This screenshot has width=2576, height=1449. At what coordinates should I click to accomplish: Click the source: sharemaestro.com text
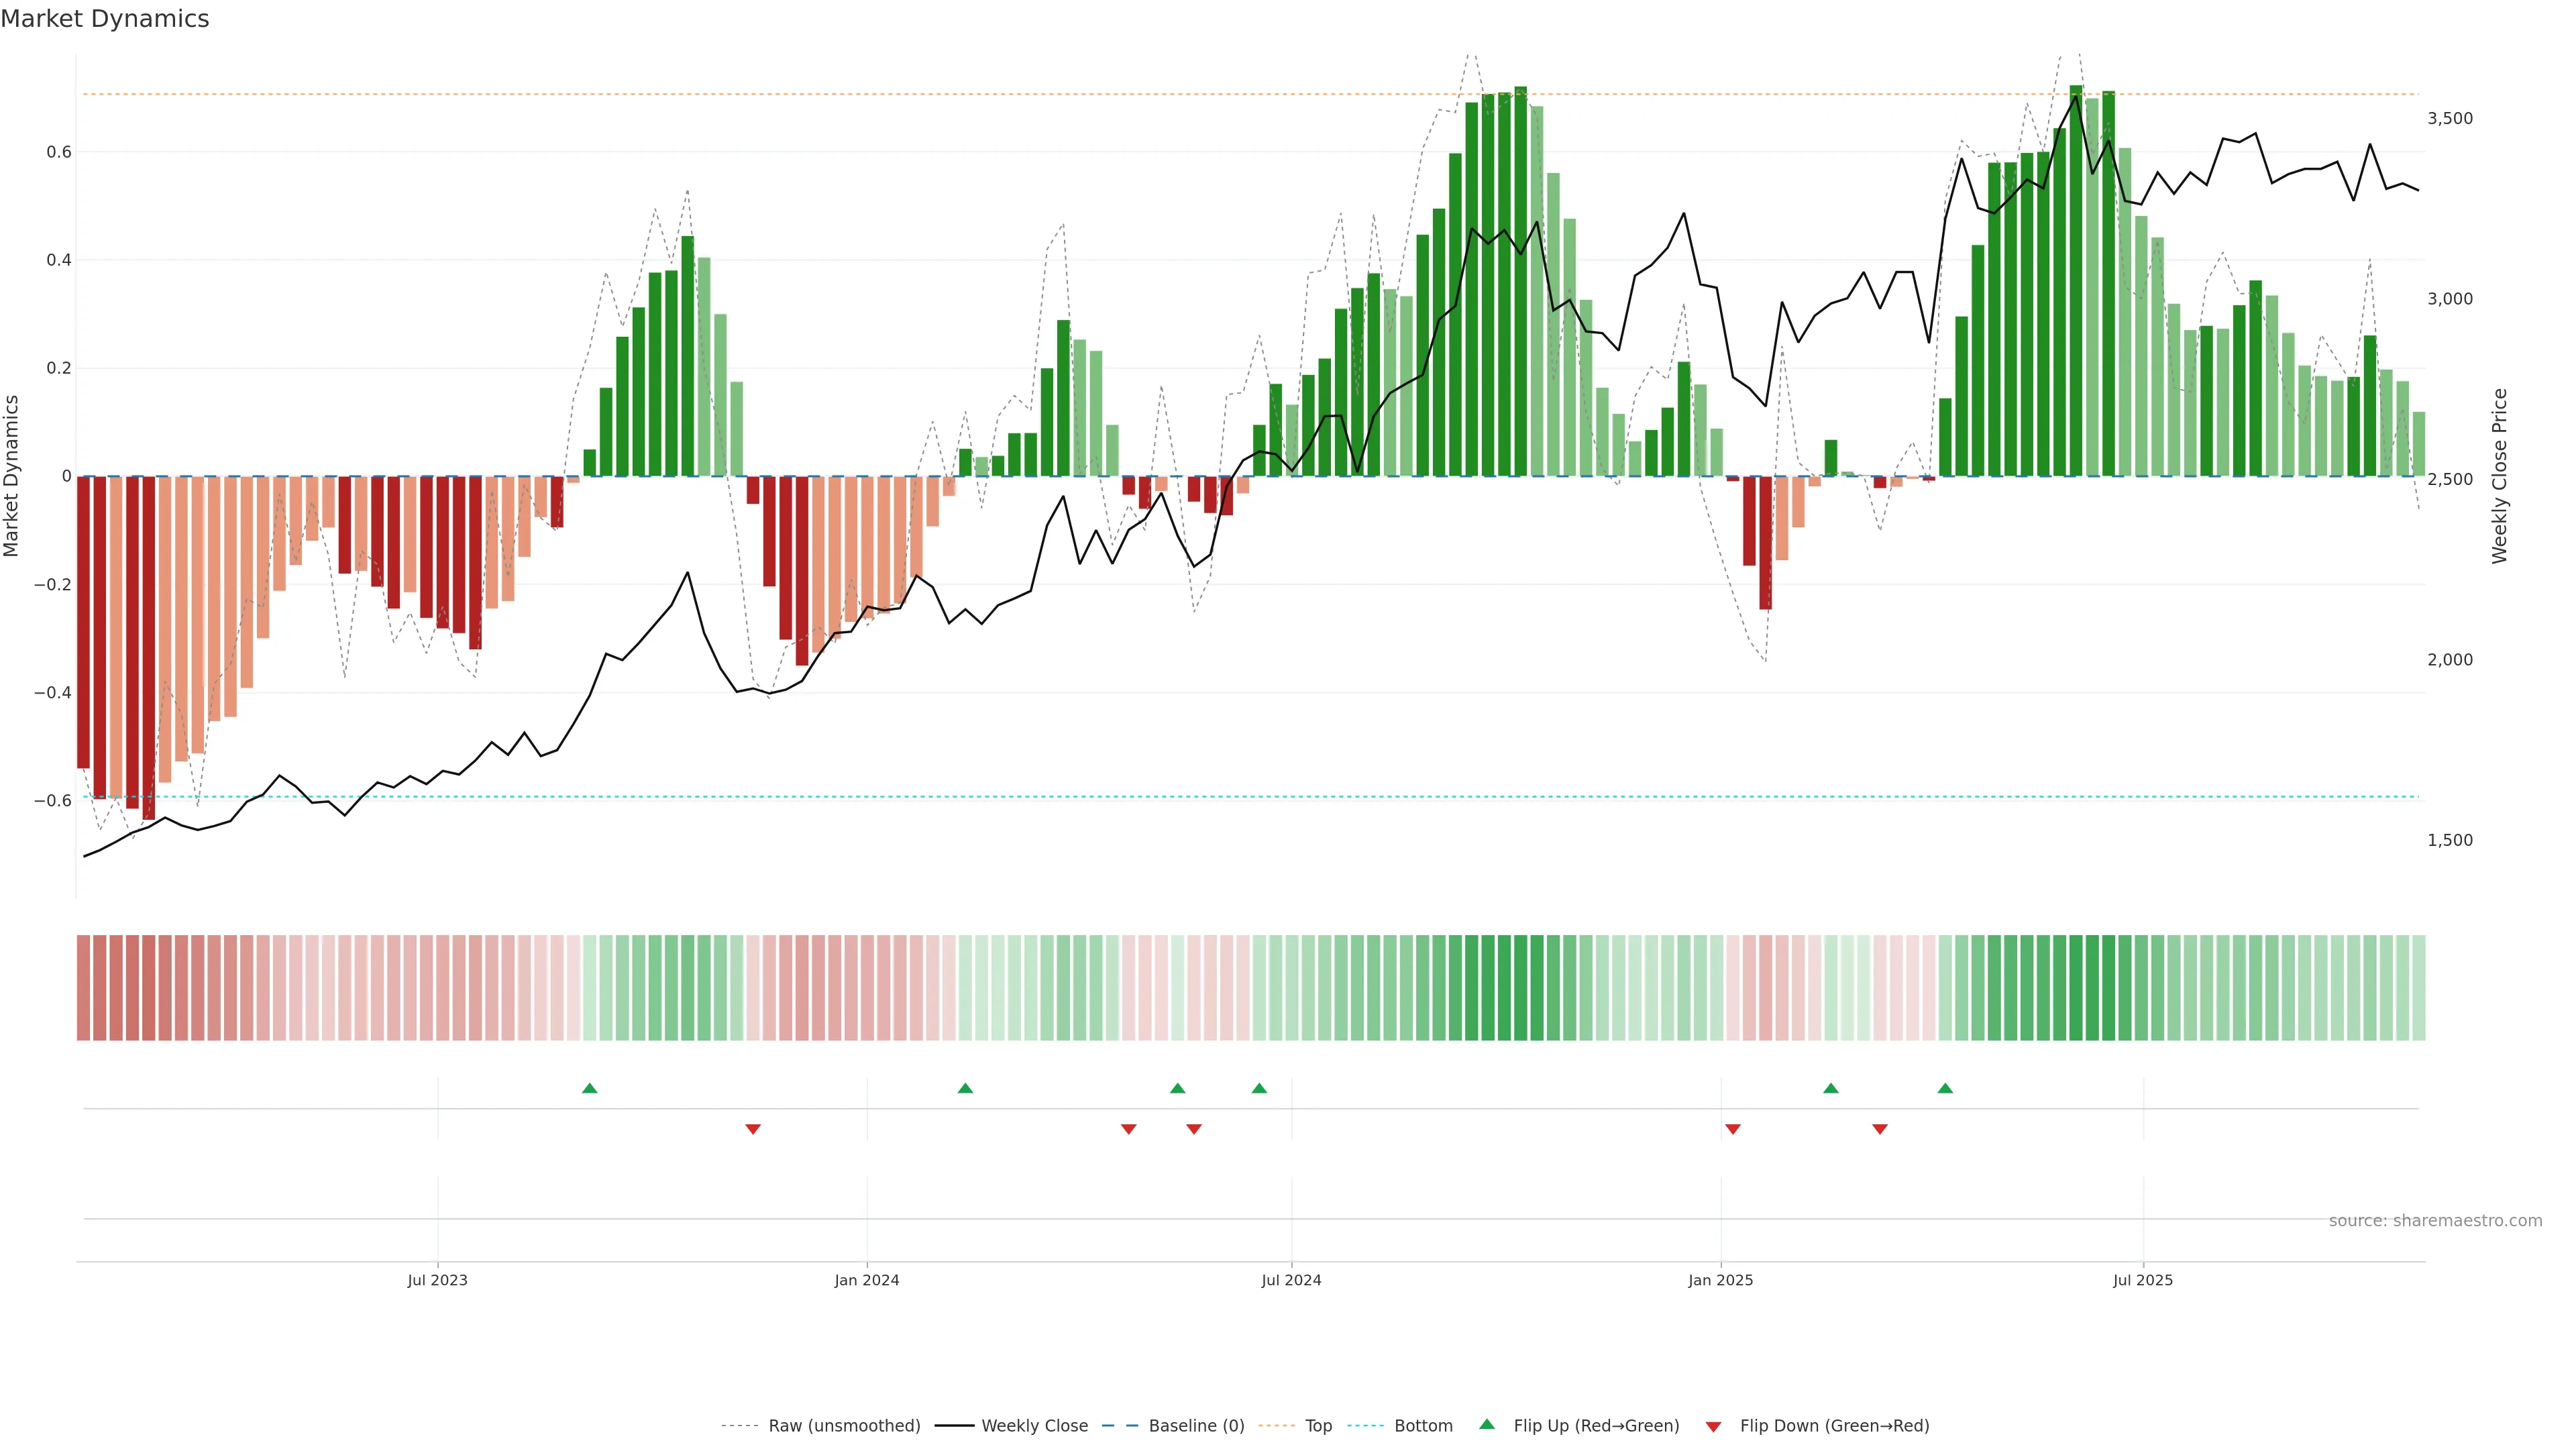coord(2435,1221)
